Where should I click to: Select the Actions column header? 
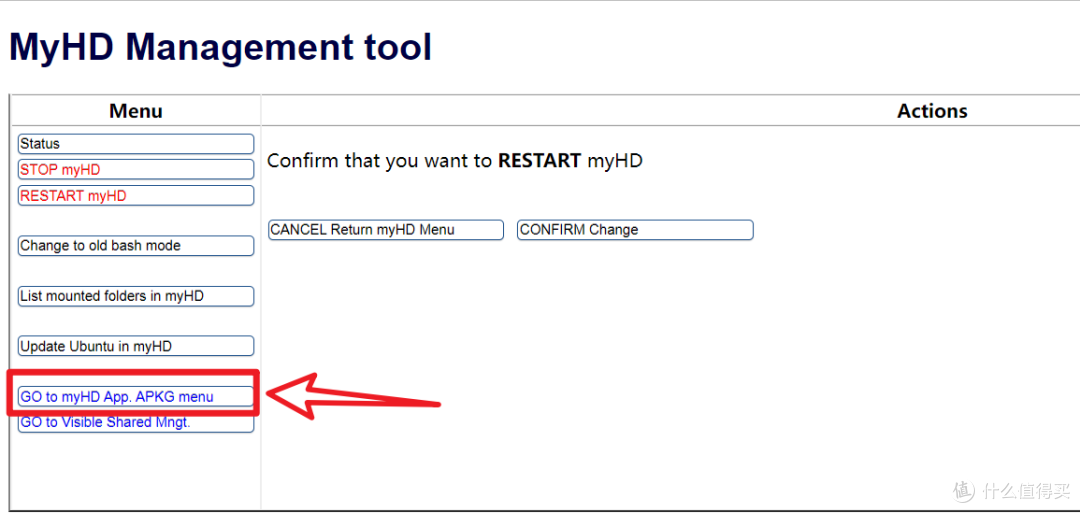pyautogui.click(x=931, y=111)
